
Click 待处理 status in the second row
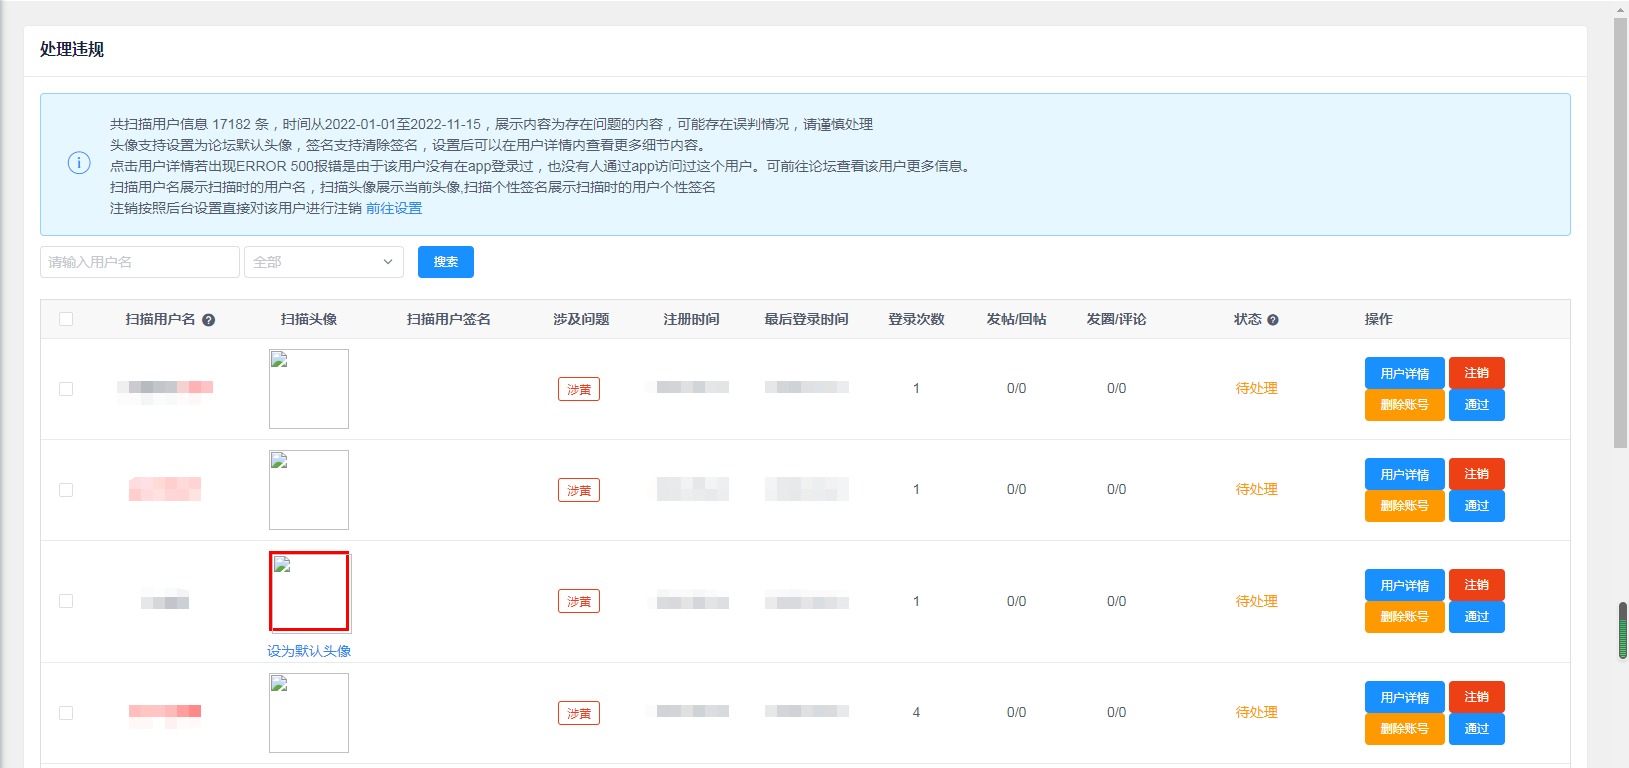pyautogui.click(x=1257, y=489)
